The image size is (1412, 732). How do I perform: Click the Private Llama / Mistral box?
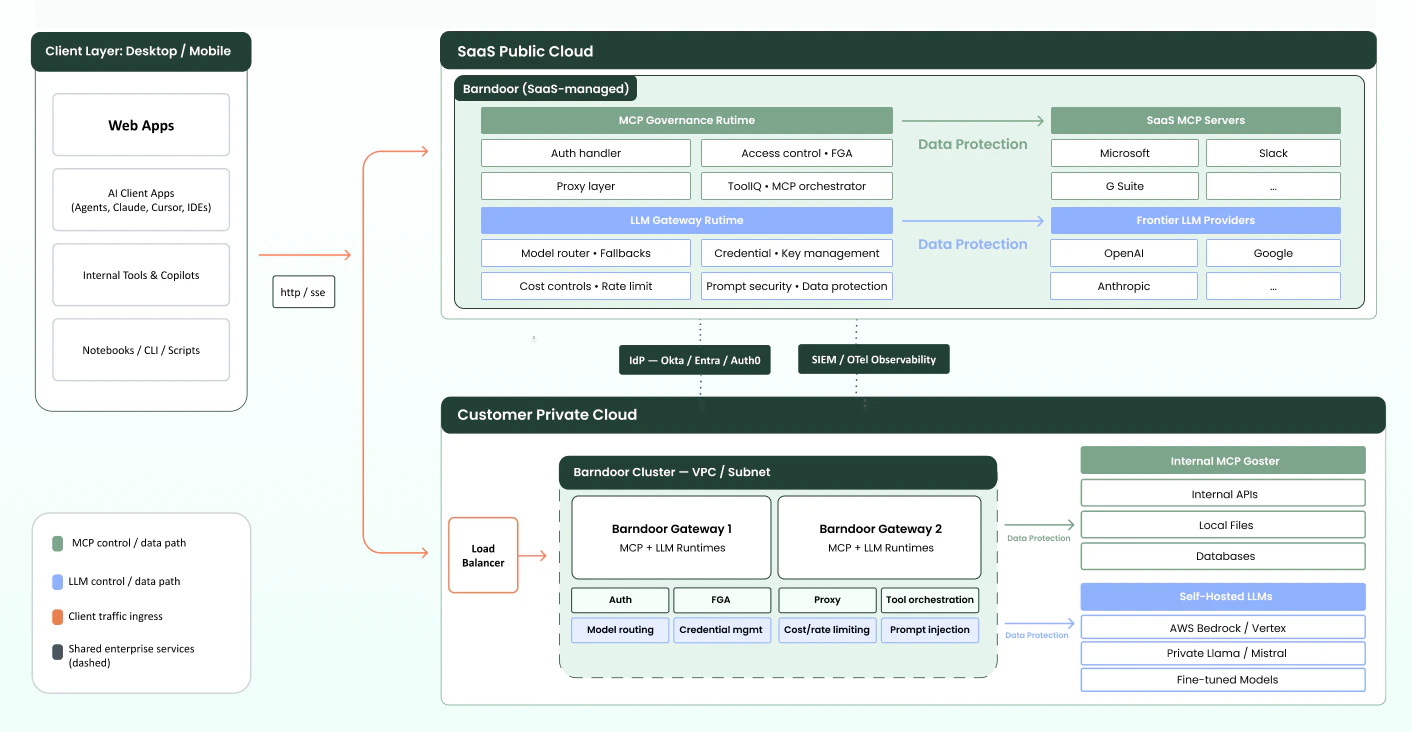click(x=1223, y=653)
